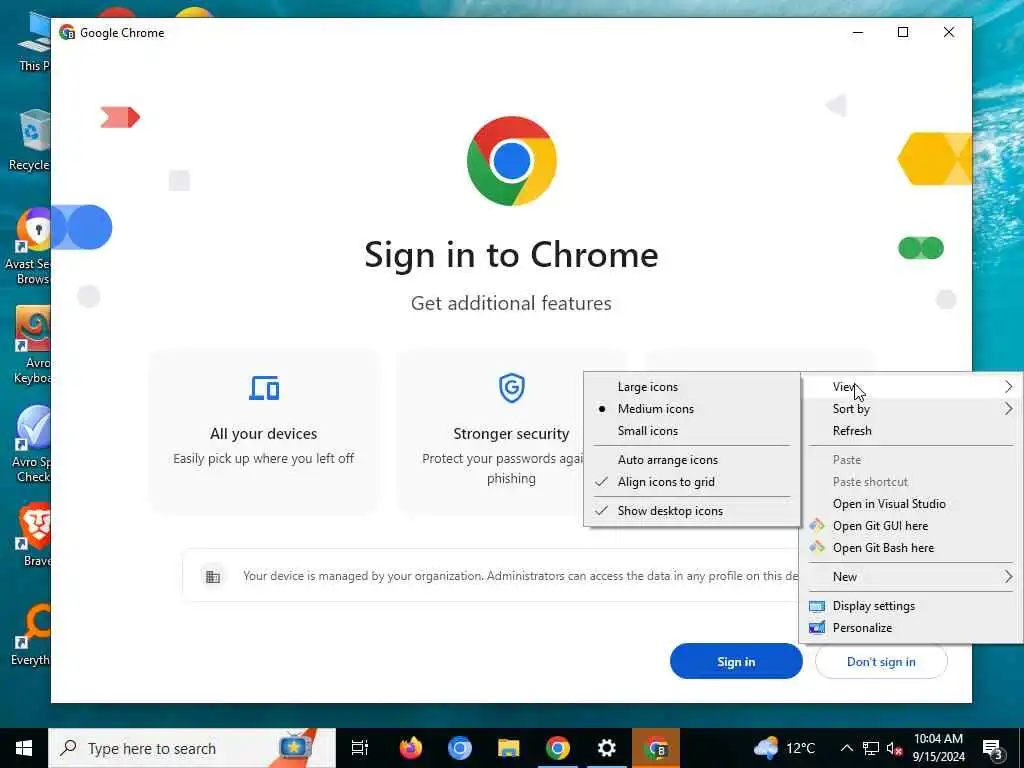Click "Get additional features" subtitle
1024x768 pixels.
pyautogui.click(x=511, y=303)
